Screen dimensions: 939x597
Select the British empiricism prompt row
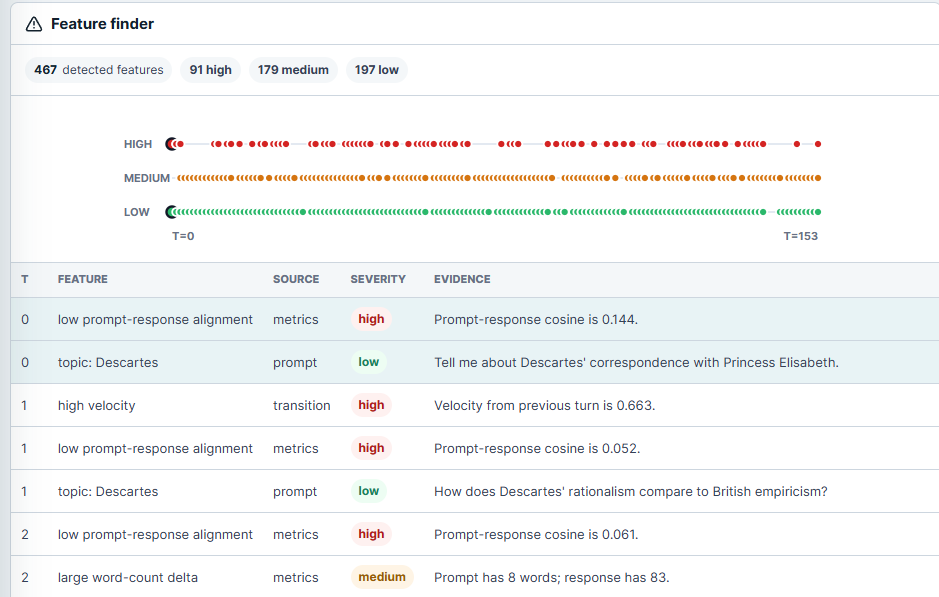pyautogui.click(x=475, y=492)
